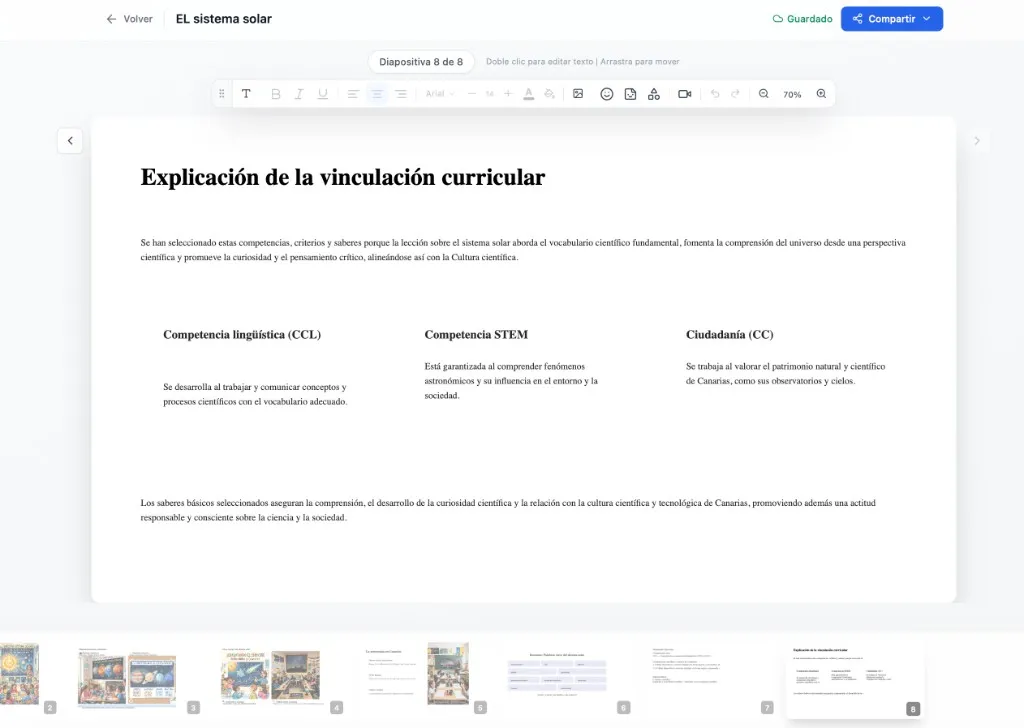Click the font size value 14
1024x728 pixels.
pos(490,94)
